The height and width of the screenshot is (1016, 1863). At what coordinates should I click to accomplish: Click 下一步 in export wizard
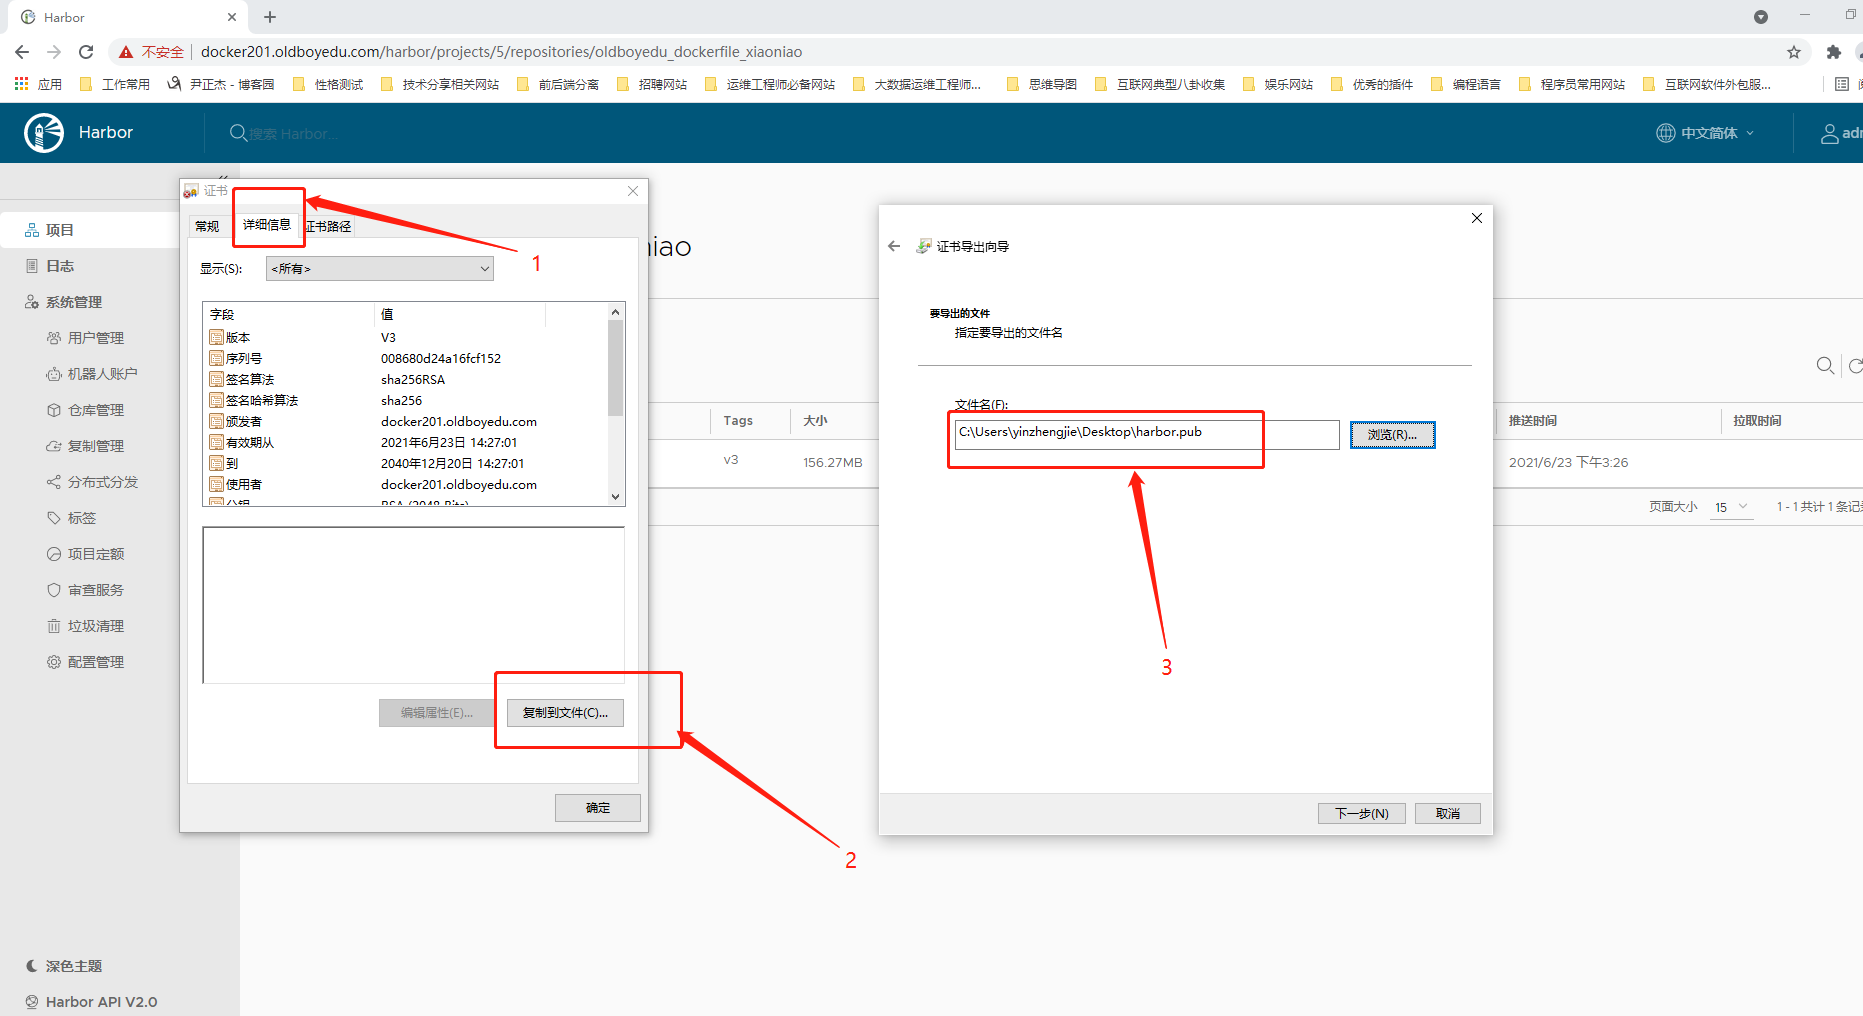(1361, 814)
